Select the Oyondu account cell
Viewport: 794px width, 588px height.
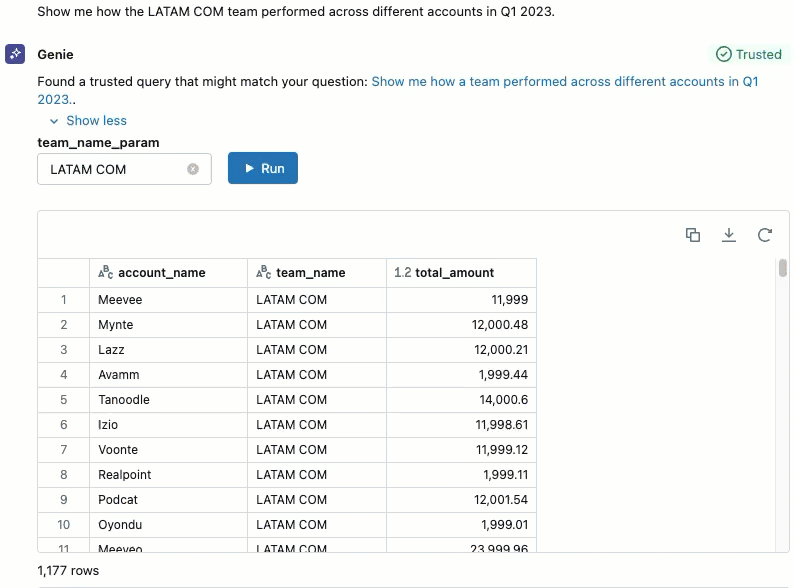(x=169, y=525)
